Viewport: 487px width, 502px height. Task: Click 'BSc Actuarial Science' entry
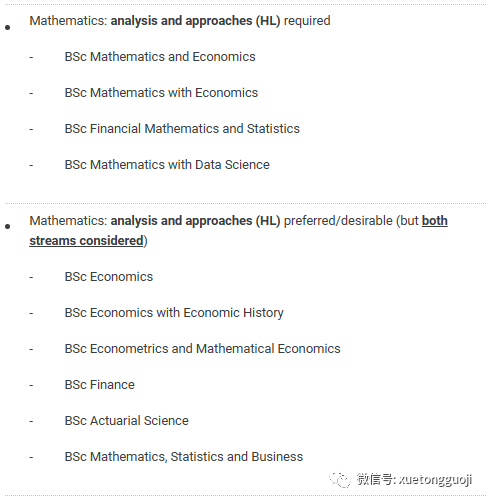(127, 421)
